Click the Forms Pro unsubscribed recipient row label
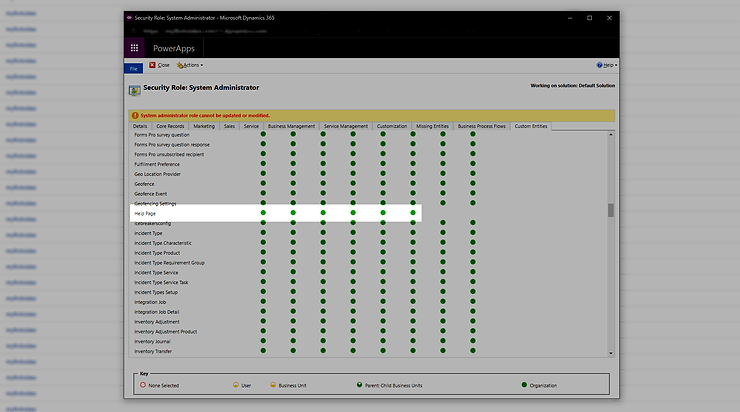This screenshot has height=412, width=740. click(169, 154)
